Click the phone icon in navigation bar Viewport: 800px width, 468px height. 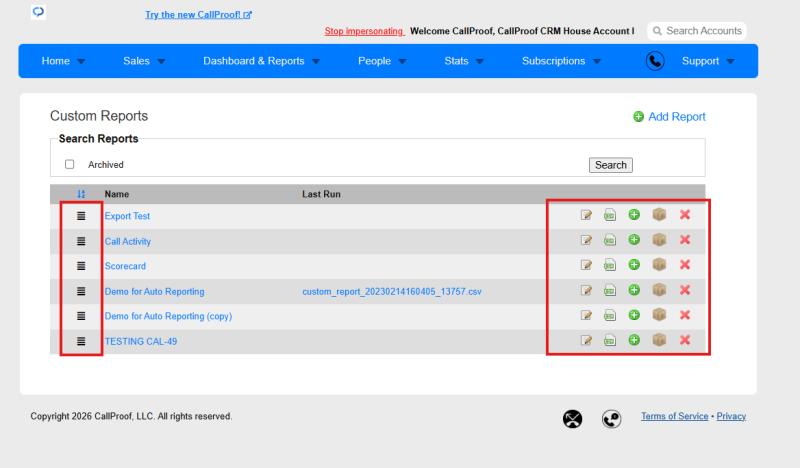655,61
